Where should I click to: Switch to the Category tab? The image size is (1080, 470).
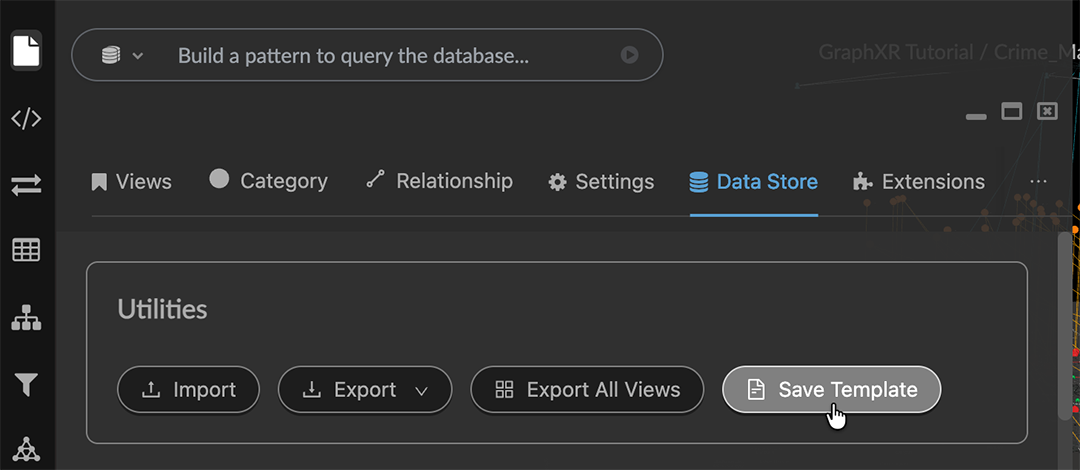[268, 181]
